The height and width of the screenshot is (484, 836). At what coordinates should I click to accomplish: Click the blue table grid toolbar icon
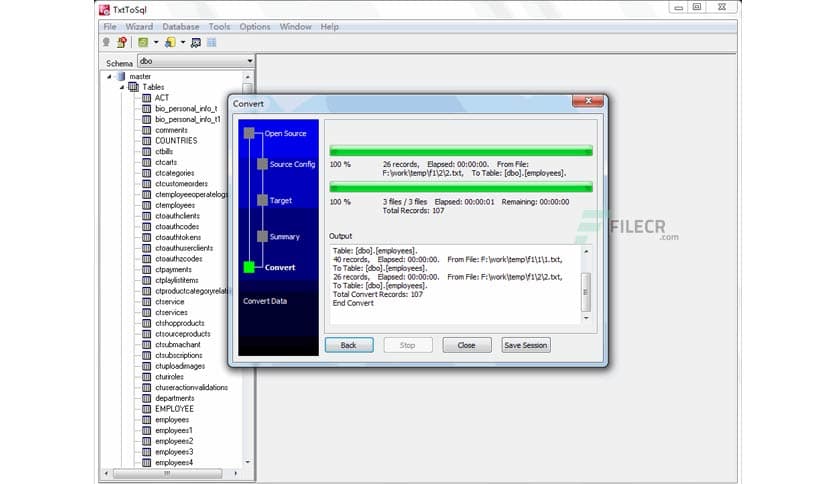212,43
